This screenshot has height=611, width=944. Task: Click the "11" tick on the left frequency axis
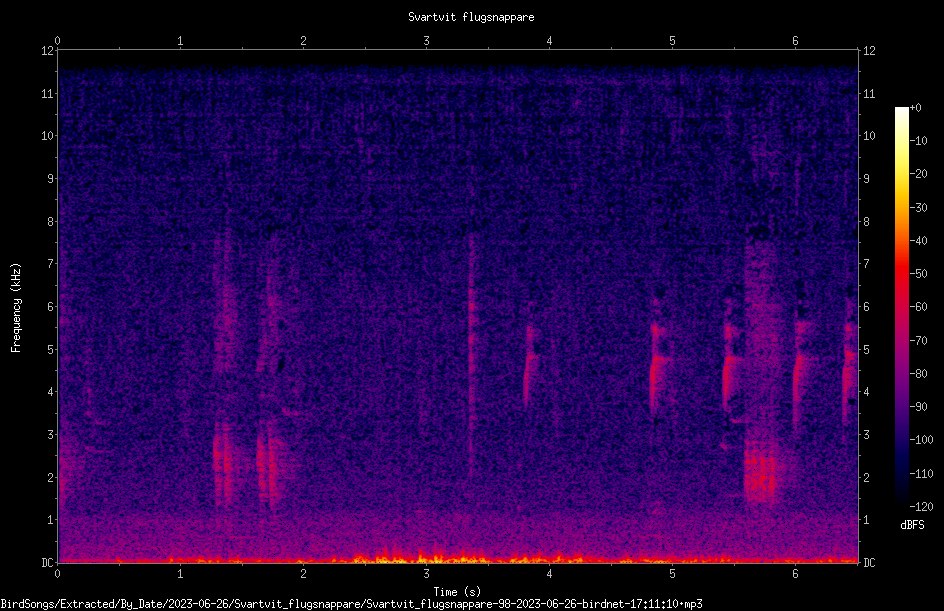[x=47, y=94]
